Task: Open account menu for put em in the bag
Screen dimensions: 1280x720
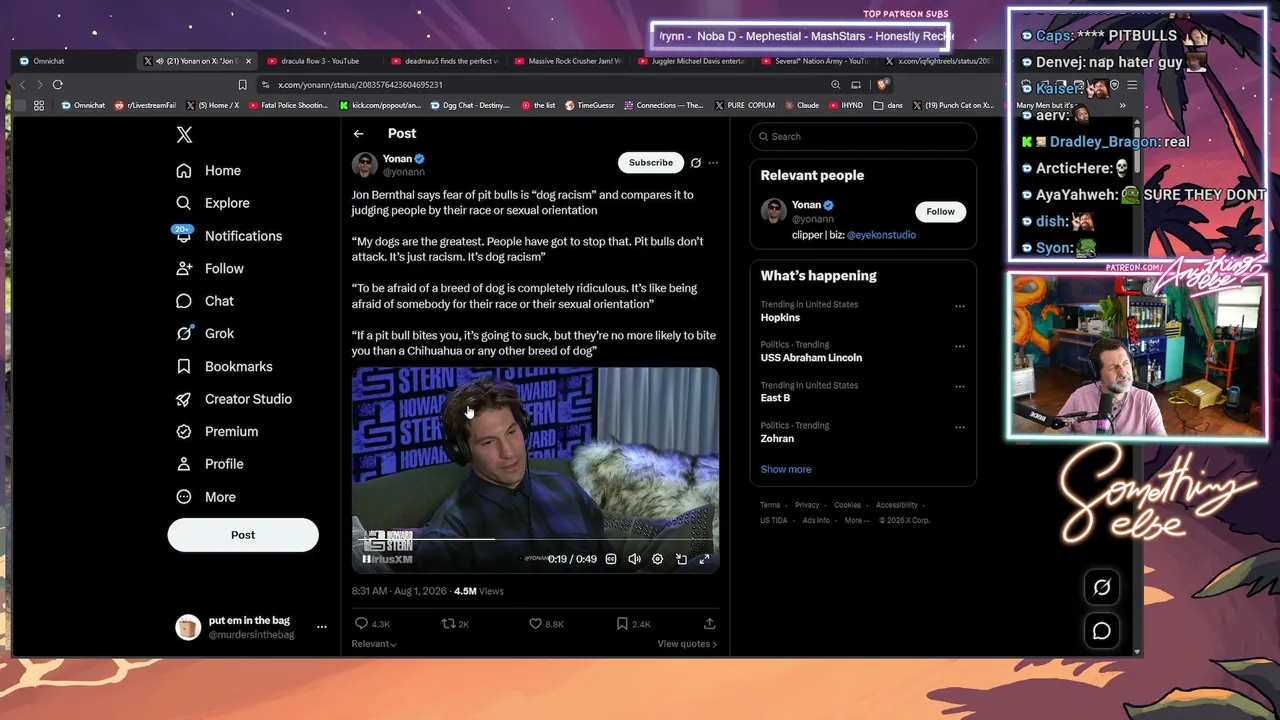Action: [322, 627]
